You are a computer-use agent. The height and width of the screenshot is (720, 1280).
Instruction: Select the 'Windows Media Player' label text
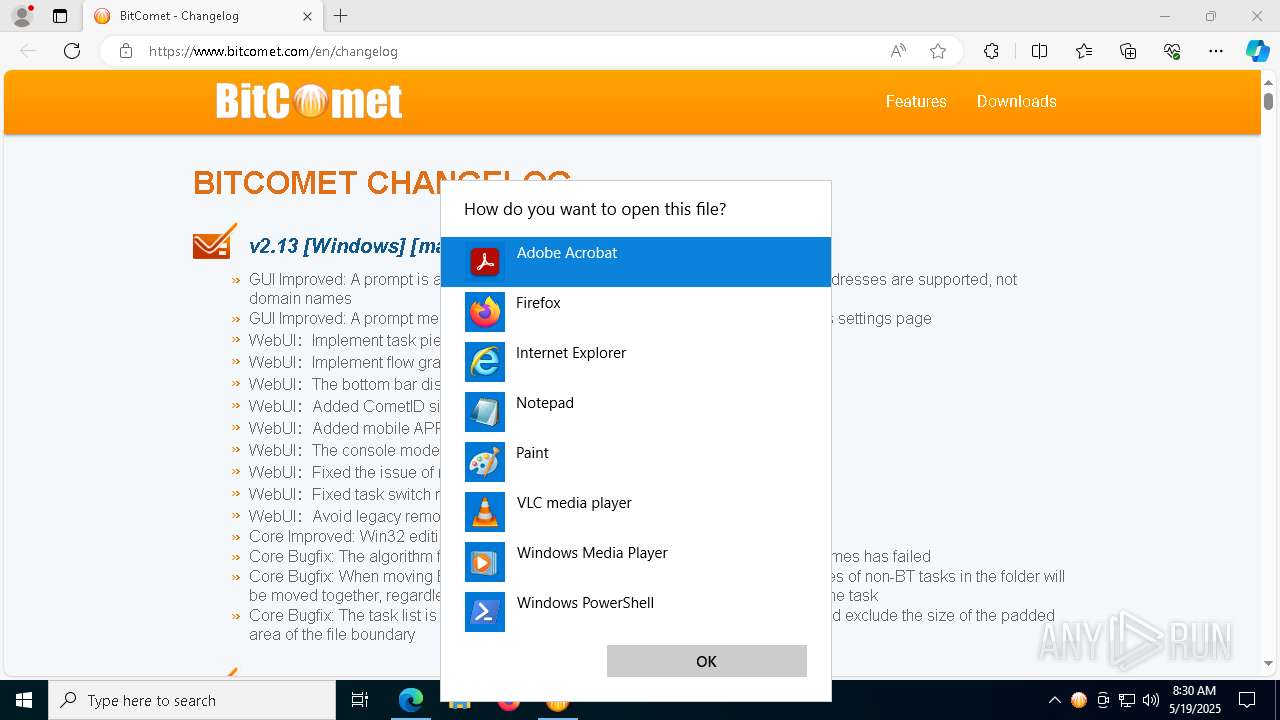coord(592,553)
